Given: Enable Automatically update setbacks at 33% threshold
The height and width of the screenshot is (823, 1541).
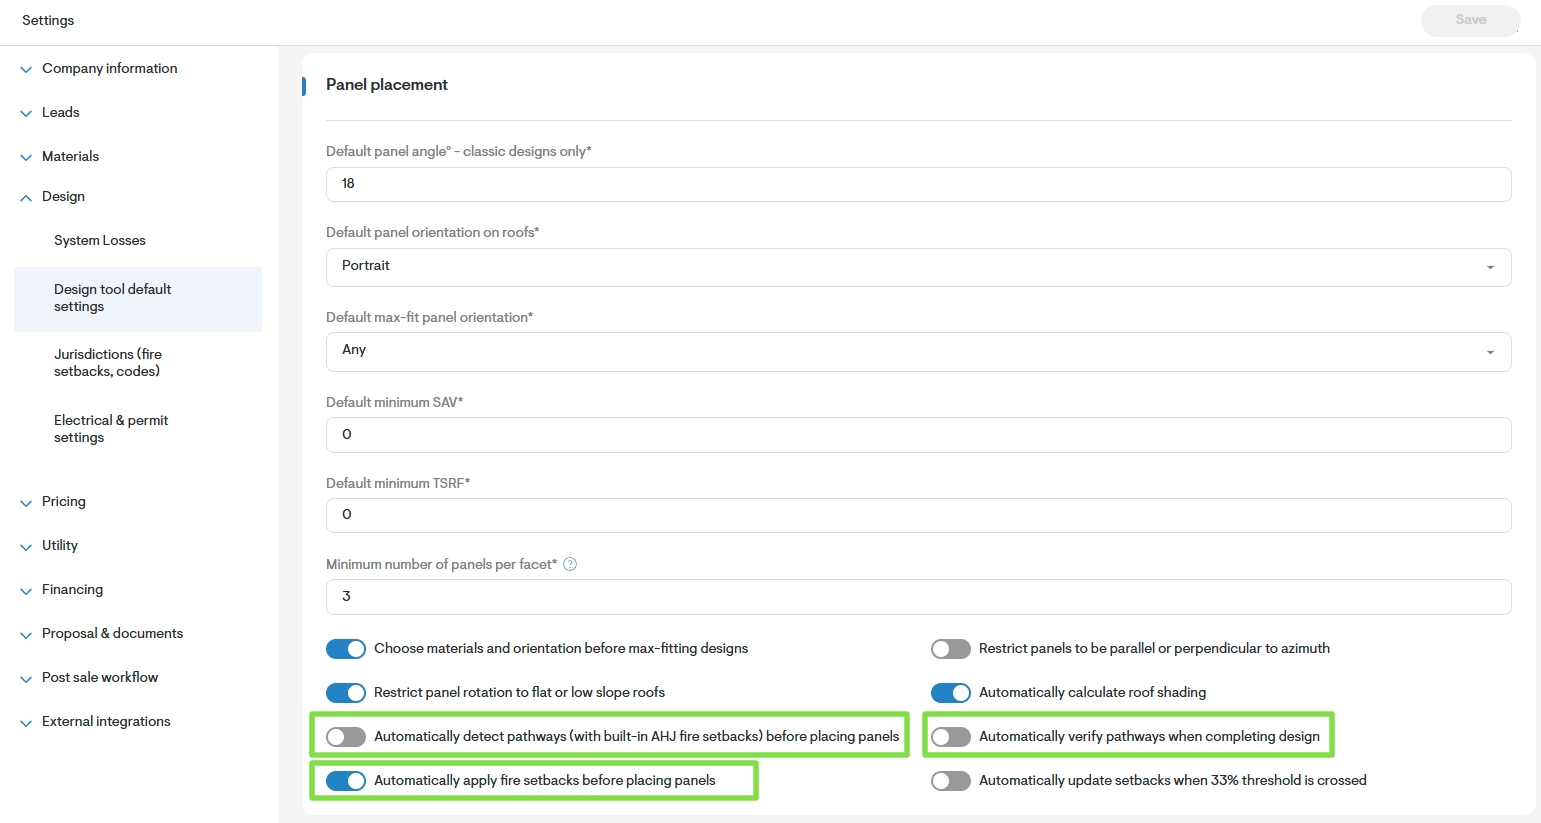Looking at the screenshot, I should (951, 781).
